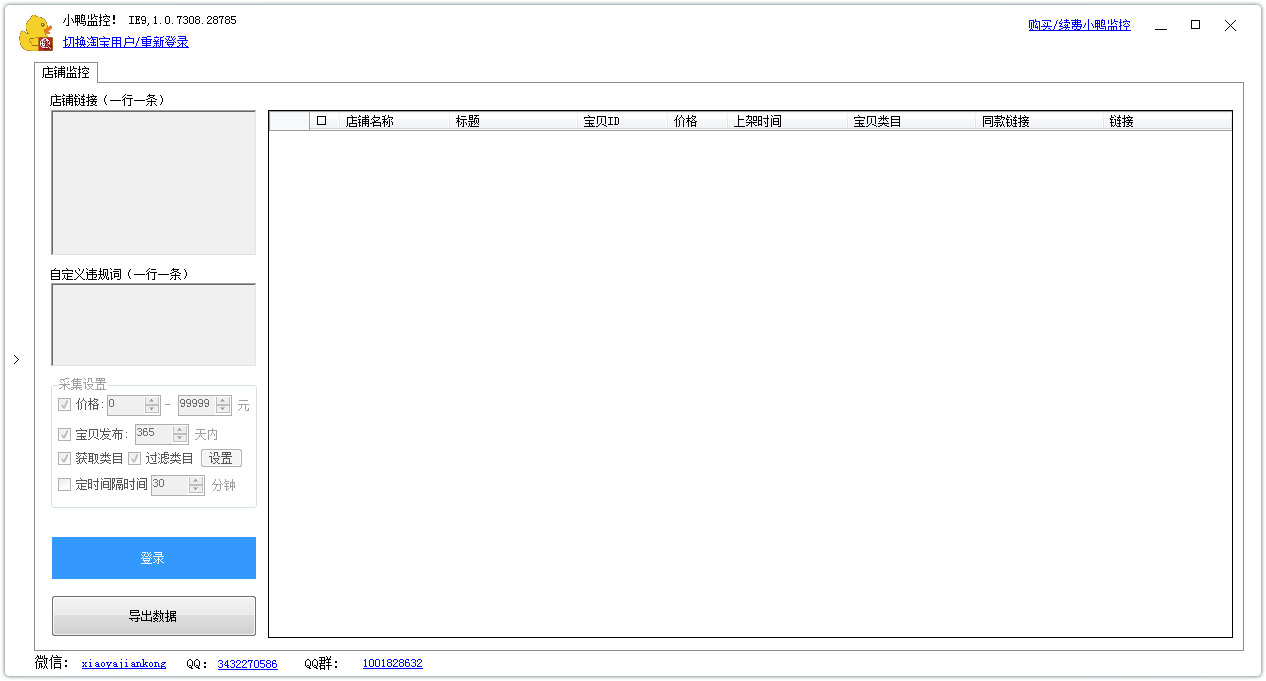Open QQ群 link 1001828632
Viewport: 1266px width, 681px height.
coord(392,664)
